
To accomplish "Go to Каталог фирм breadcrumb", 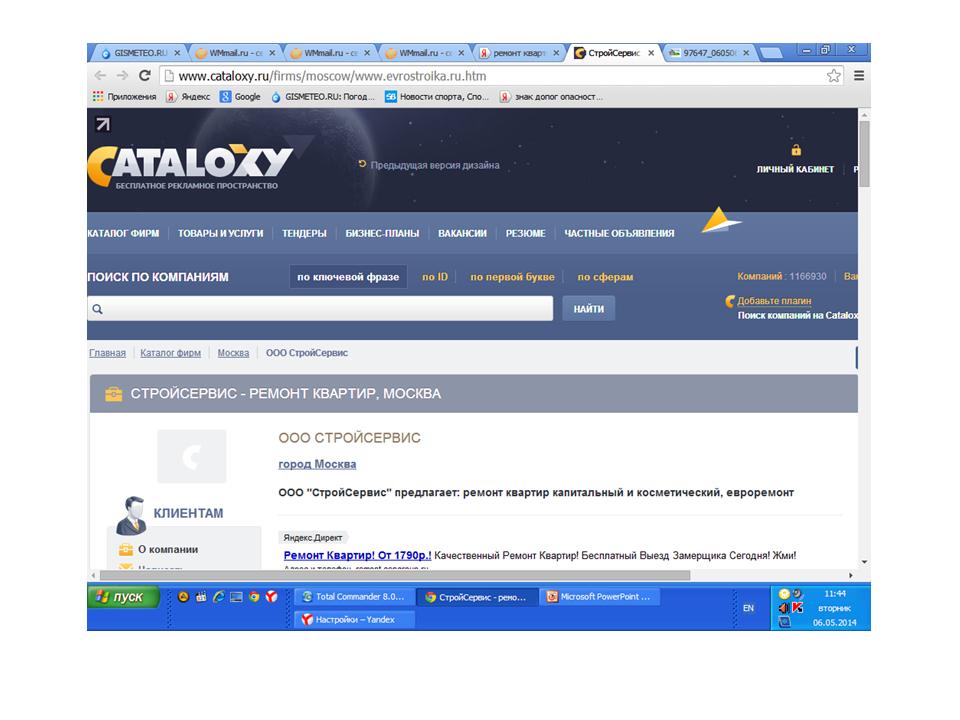I will [x=170, y=353].
